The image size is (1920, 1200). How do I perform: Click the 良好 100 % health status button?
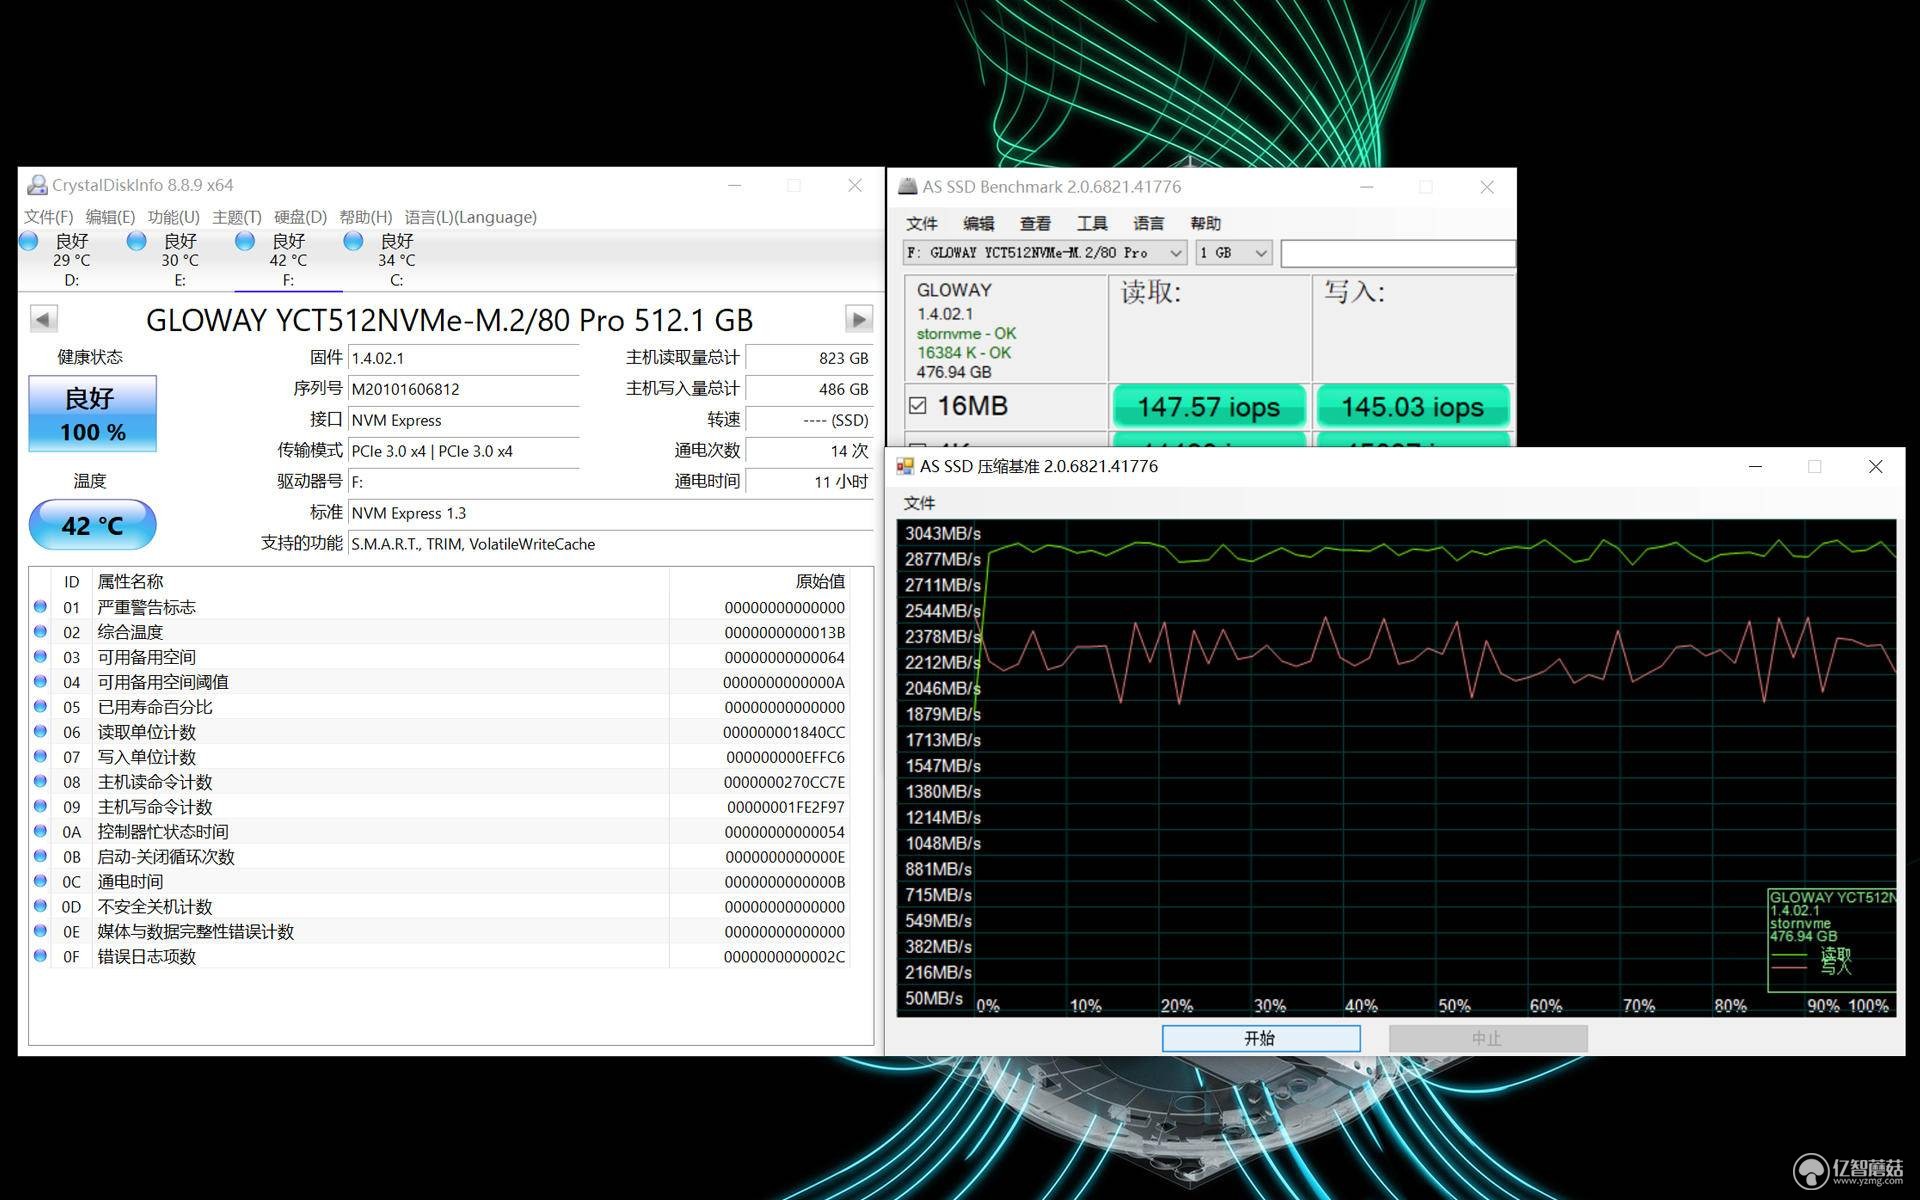click(92, 414)
